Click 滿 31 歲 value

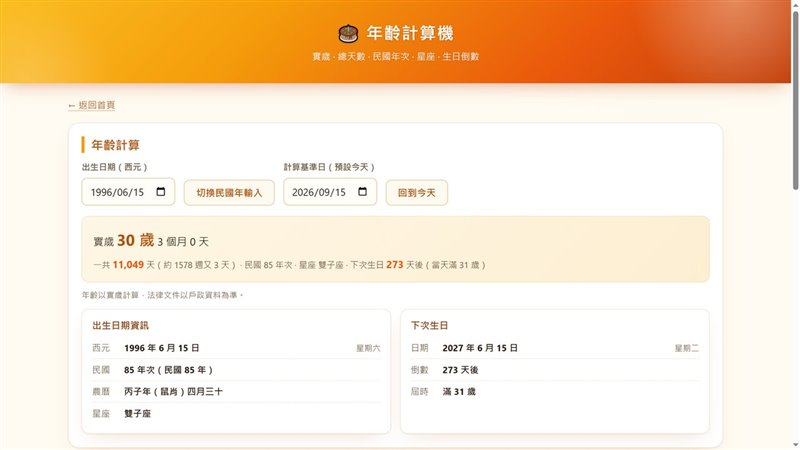pyautogui.click(x=459, y=392)
